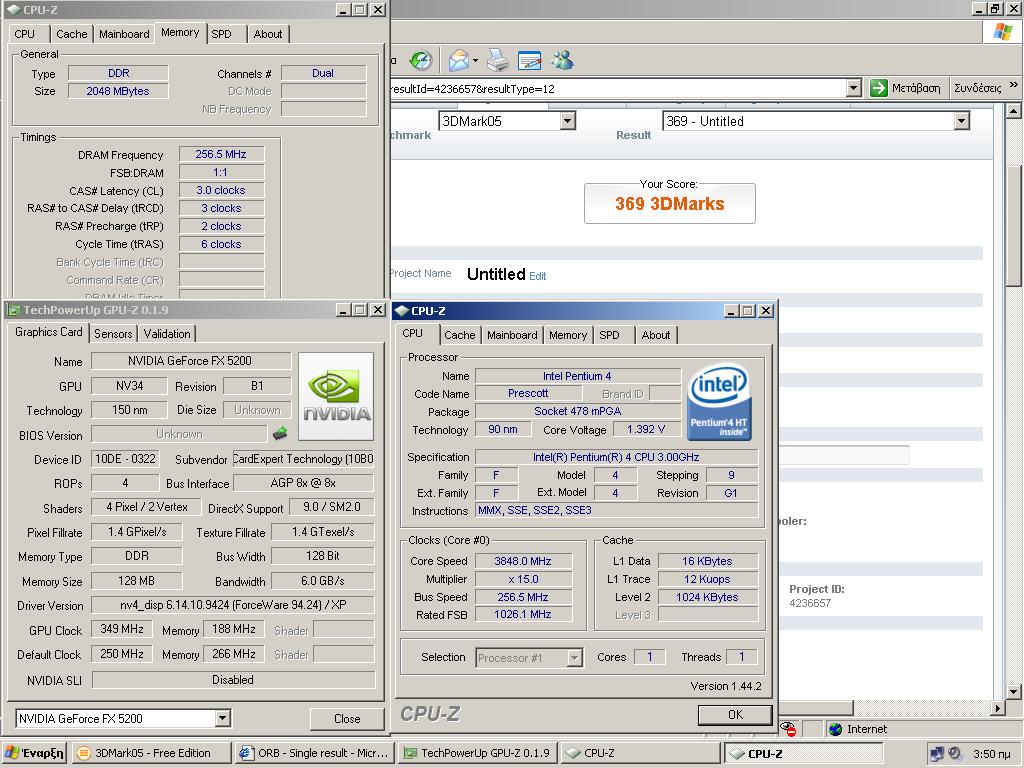
Task: Click the Rated FSB 1026.1 MHz value
Action: pos(523,614)
